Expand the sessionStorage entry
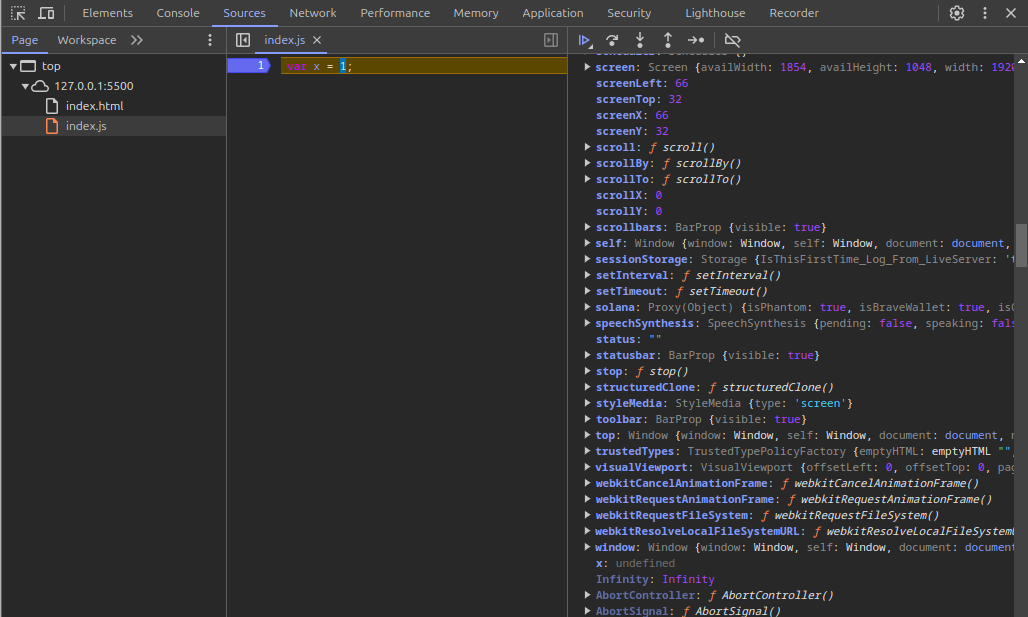Viewport: 1028px width, 617px height. coord(587,259)
